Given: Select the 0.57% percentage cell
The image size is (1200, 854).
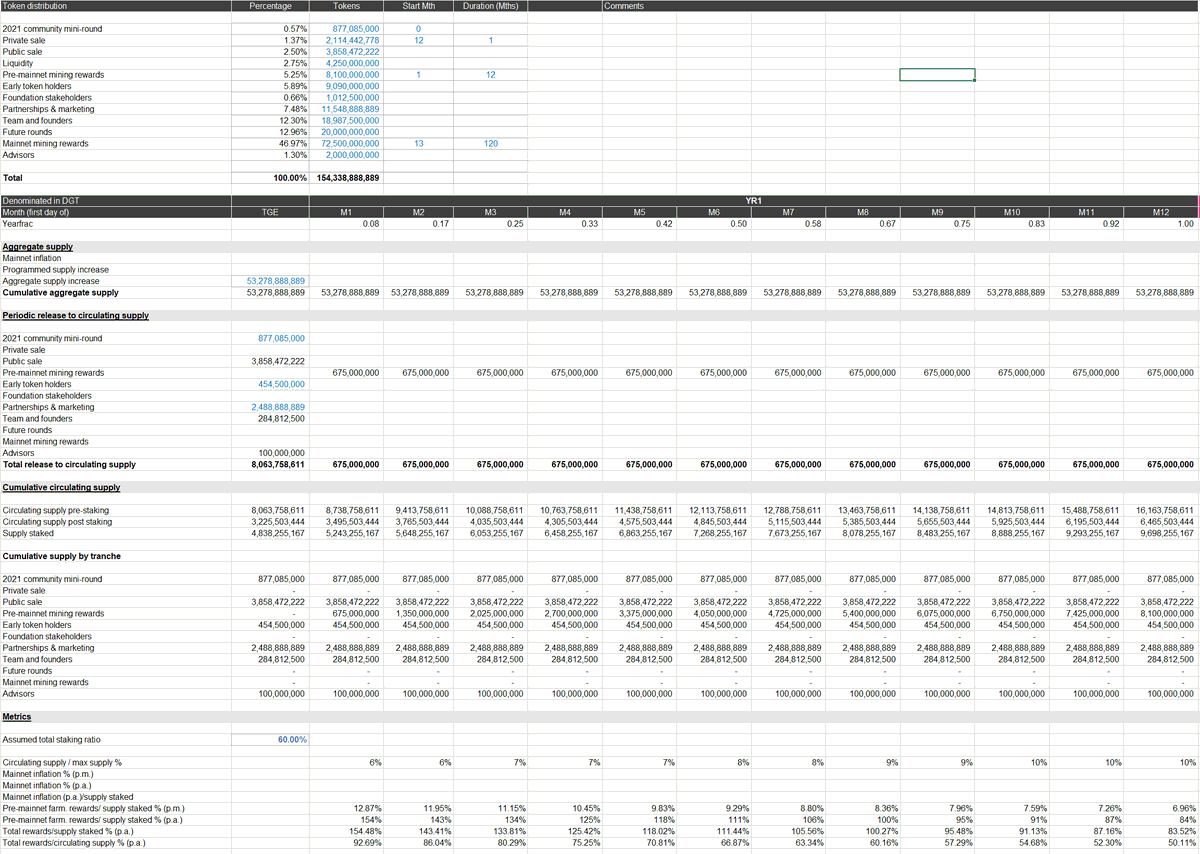Looking at the screenshot, I should pos(270,29).
